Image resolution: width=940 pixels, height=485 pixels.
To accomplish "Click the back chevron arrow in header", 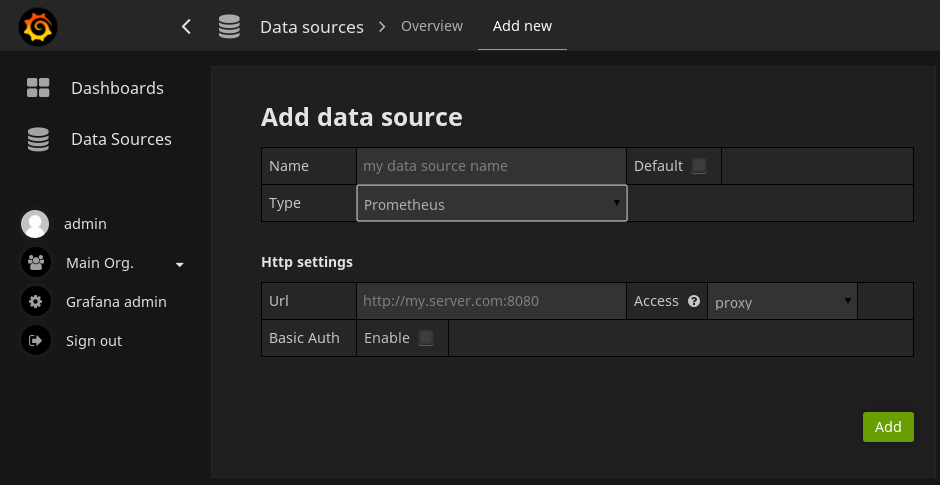I will click(186, 27).
